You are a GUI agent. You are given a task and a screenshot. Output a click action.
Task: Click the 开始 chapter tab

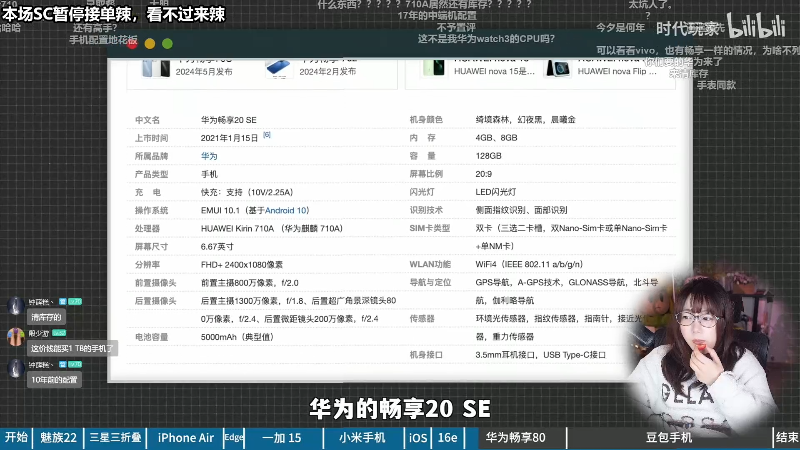click(x=16, y=438)
